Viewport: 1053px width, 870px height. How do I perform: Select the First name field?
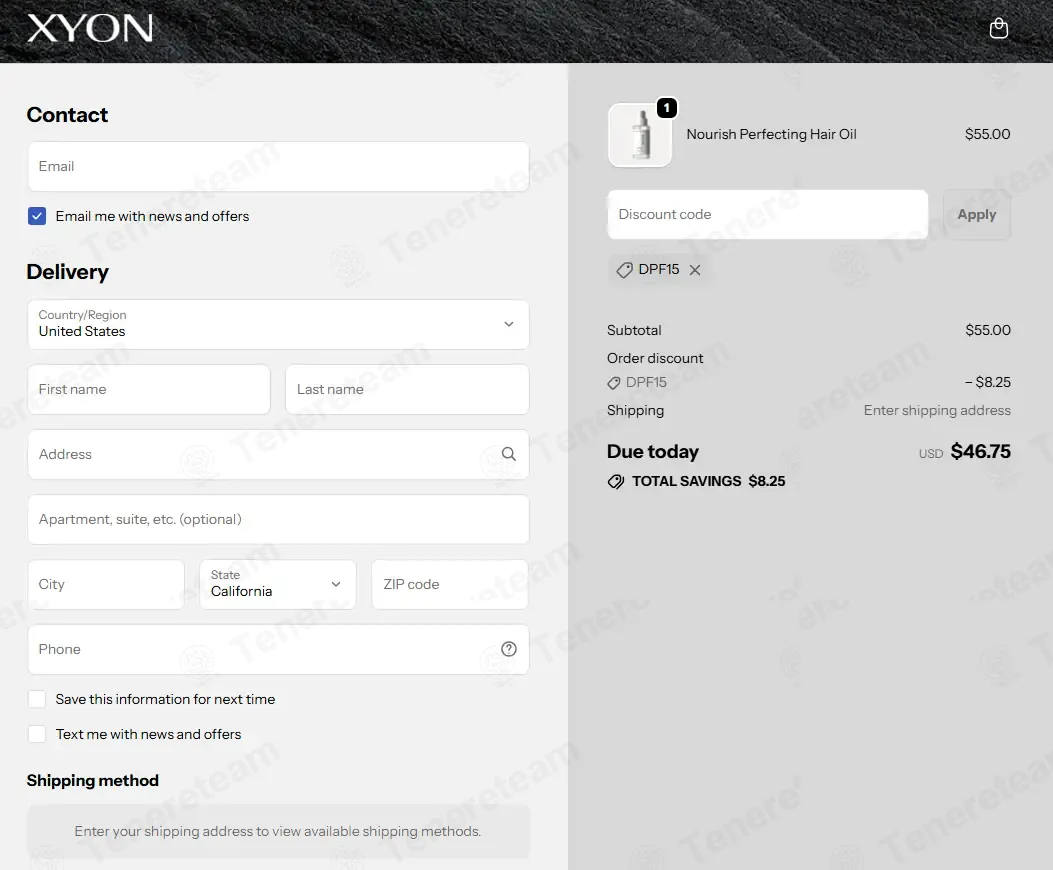[x=149, y=390]
